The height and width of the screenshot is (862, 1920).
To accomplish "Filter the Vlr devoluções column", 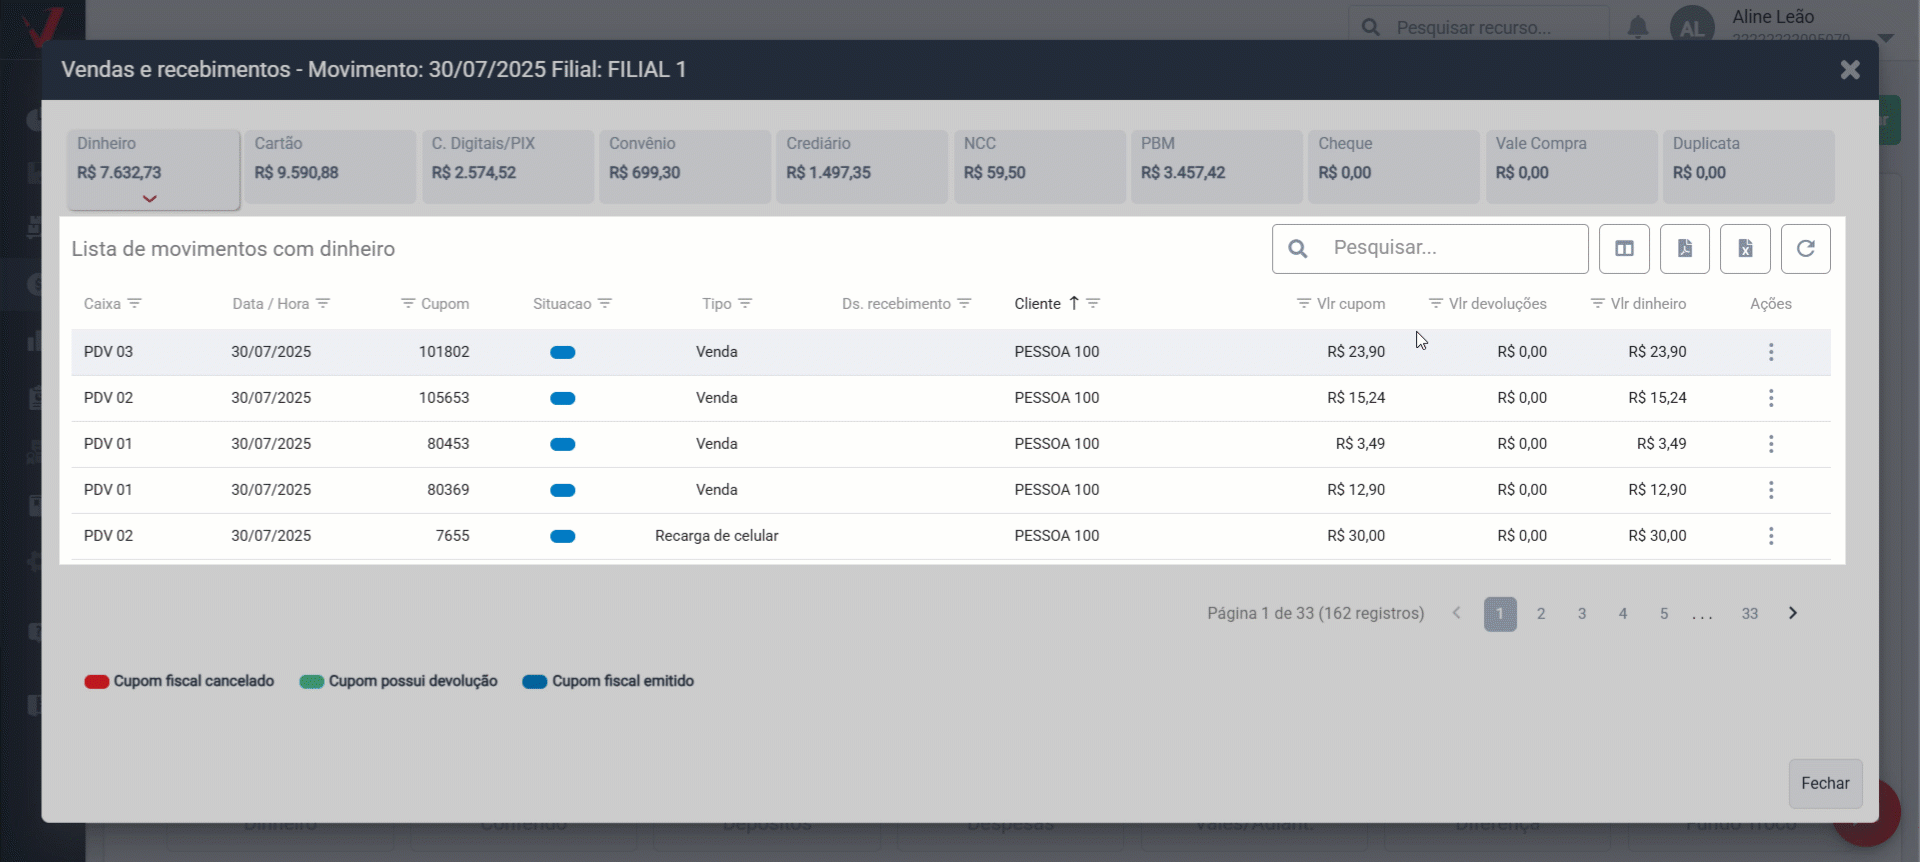I will [1436, 304].
